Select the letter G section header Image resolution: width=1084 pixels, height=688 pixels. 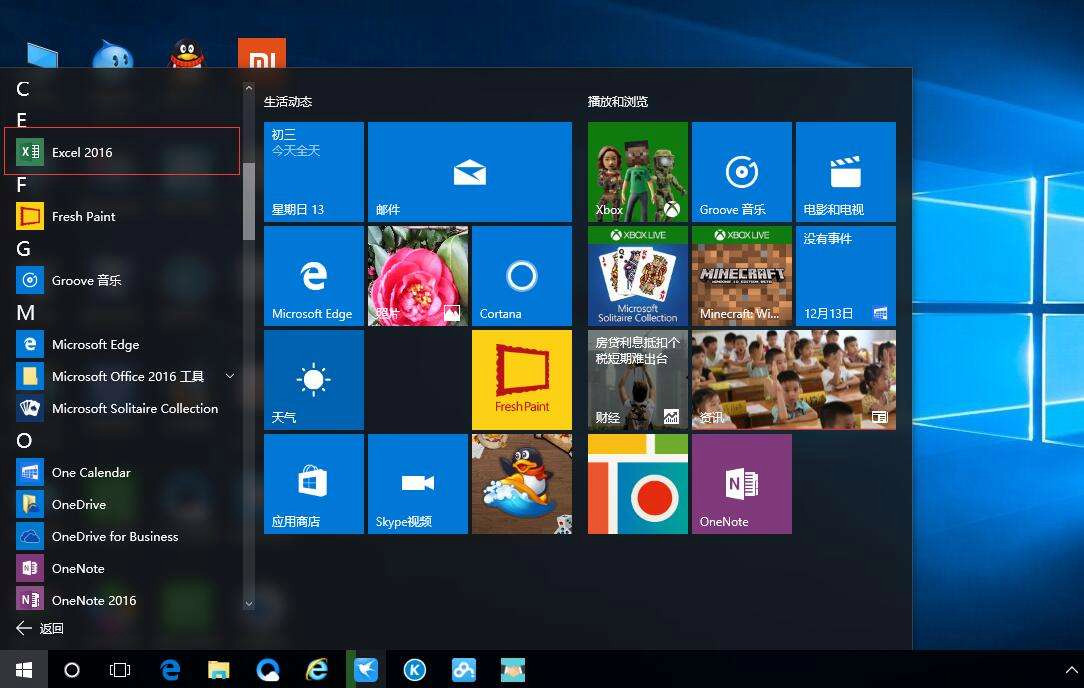point(24,249)
